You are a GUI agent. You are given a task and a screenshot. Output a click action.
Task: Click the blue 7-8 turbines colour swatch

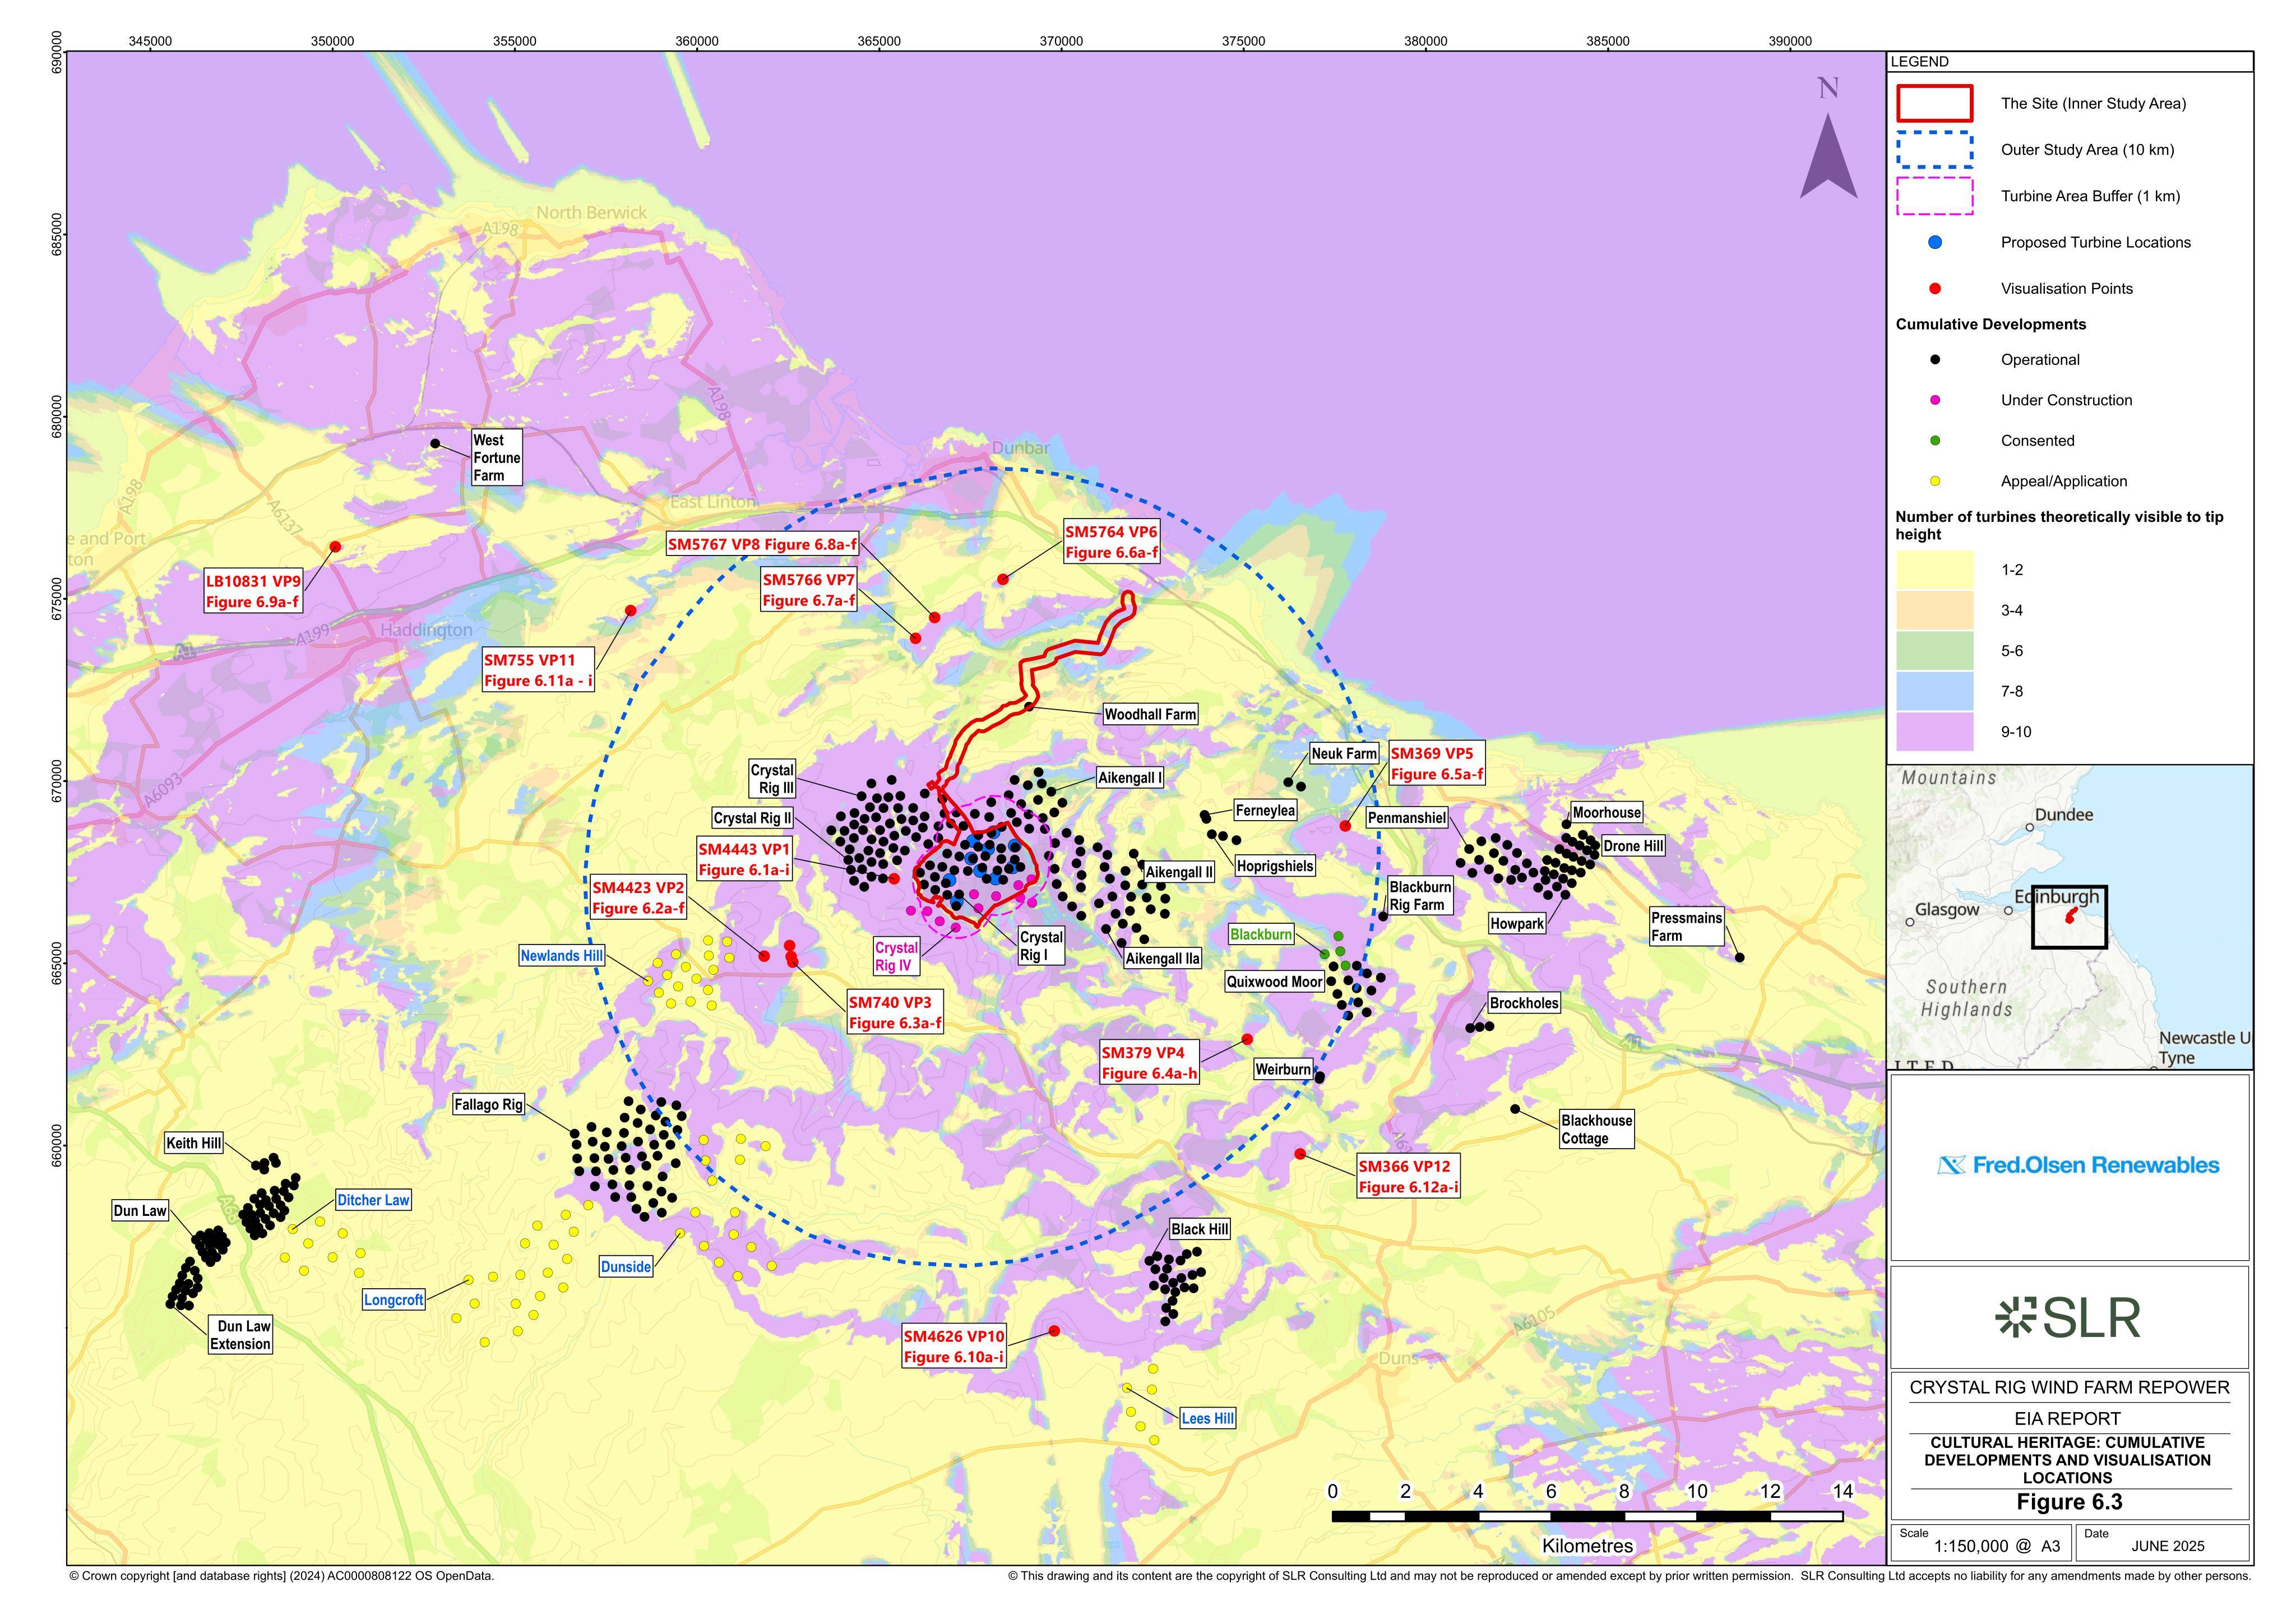click(1935, 691)
